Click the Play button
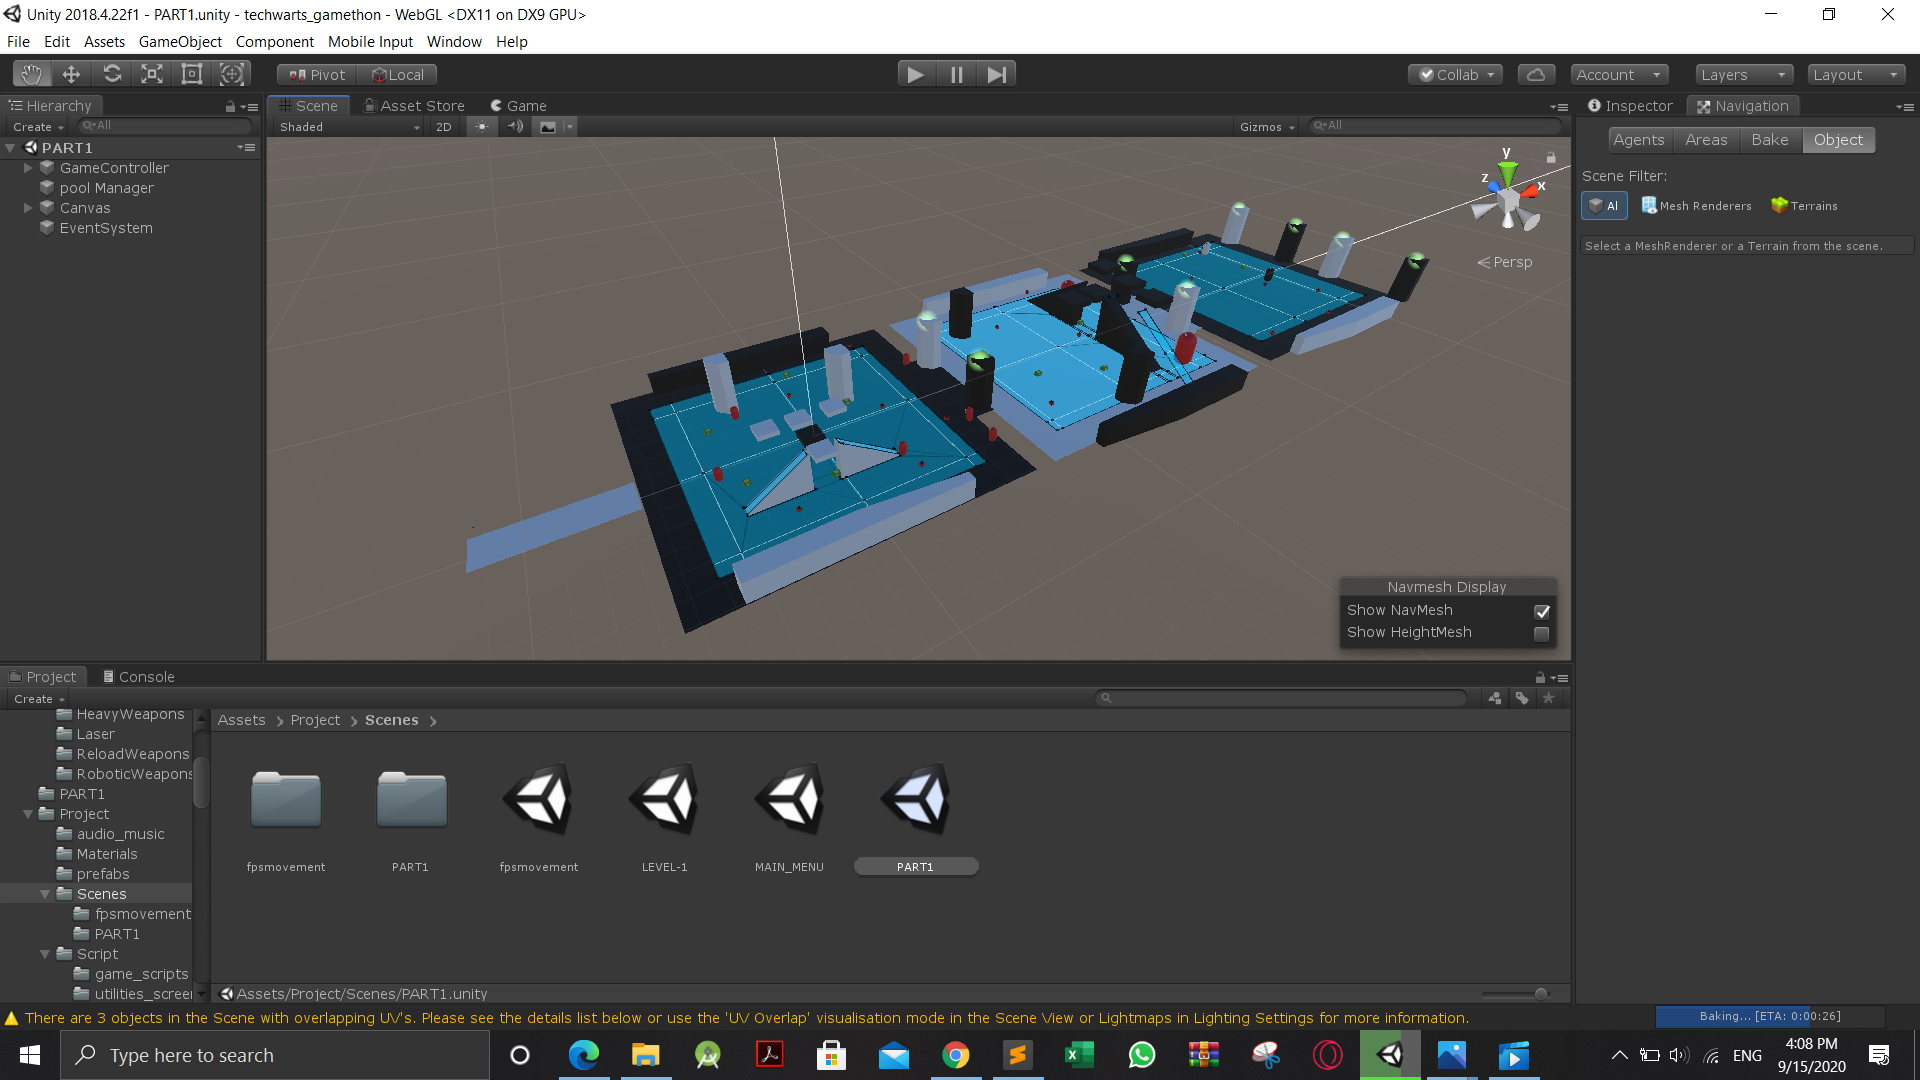The image size is (1920, 1080). [x=914, y=74]
